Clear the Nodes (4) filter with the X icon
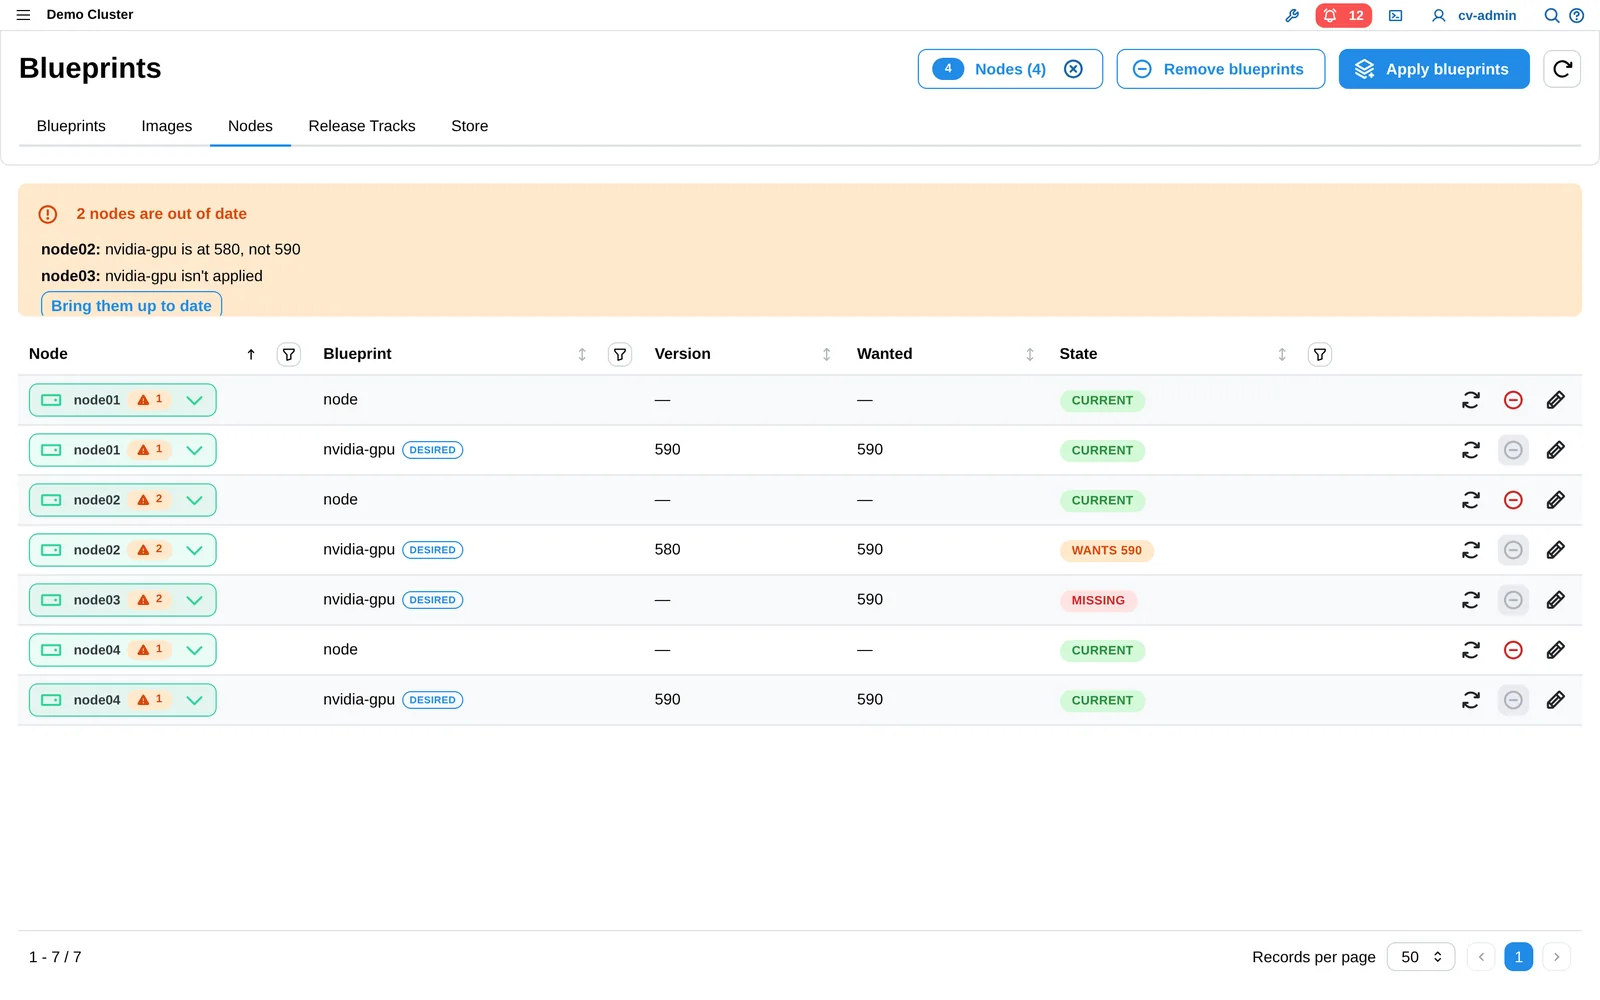Viewport: 1600px width, 1000px height. [1073, 69]
